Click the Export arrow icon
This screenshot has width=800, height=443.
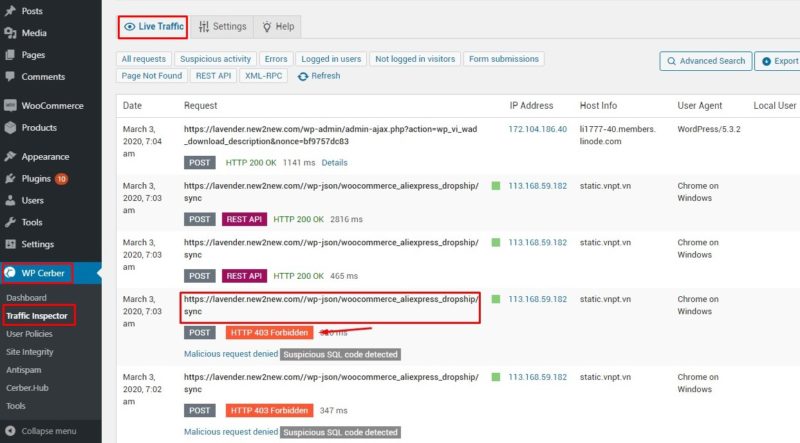coord(766,61)
